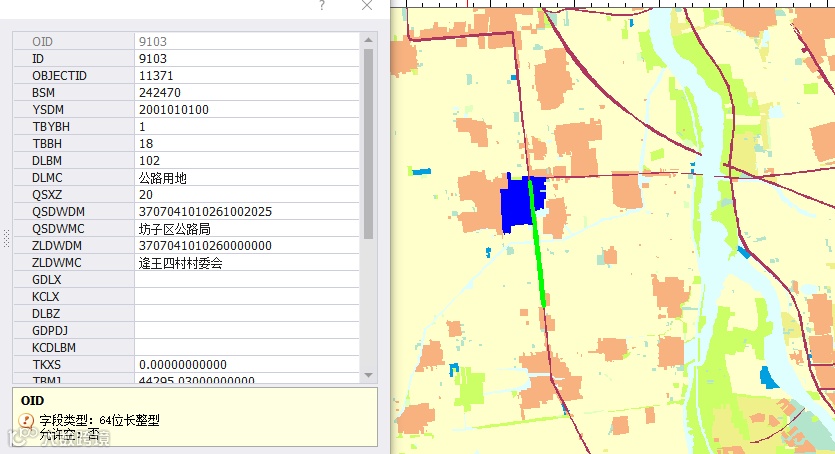Click the empty GDPDJ value cell
835x454 pixels.
247,331
